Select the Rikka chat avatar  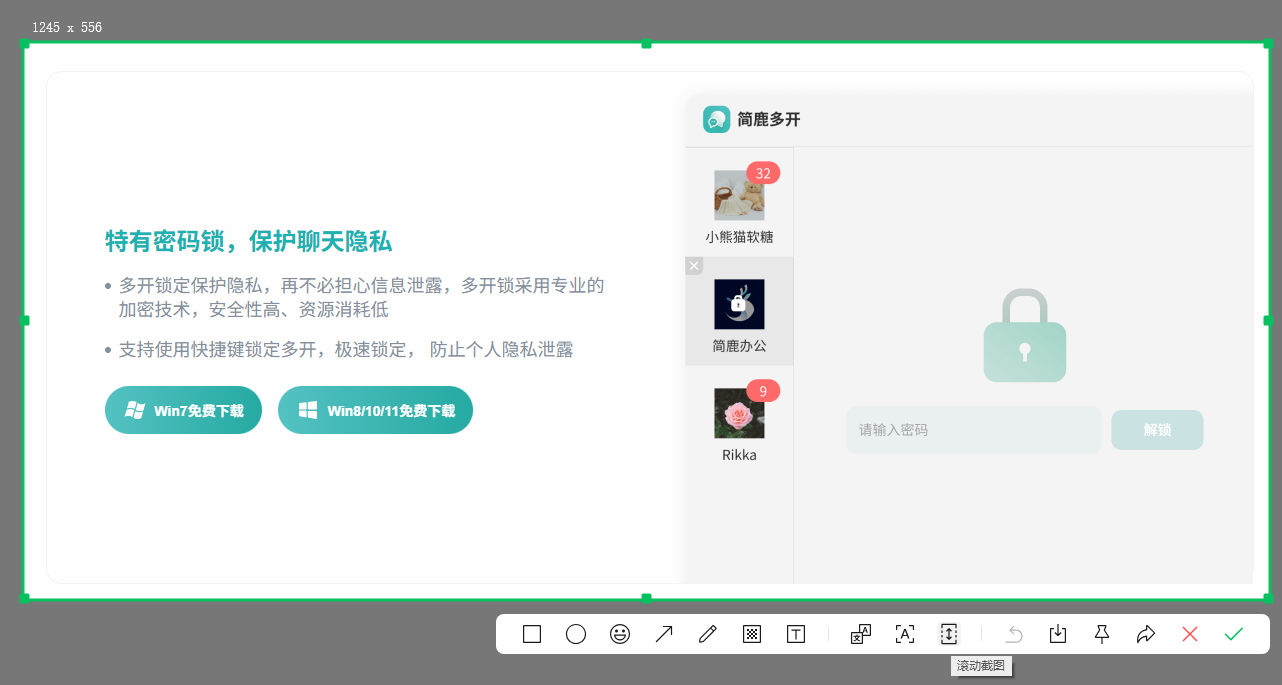[739, 414]
